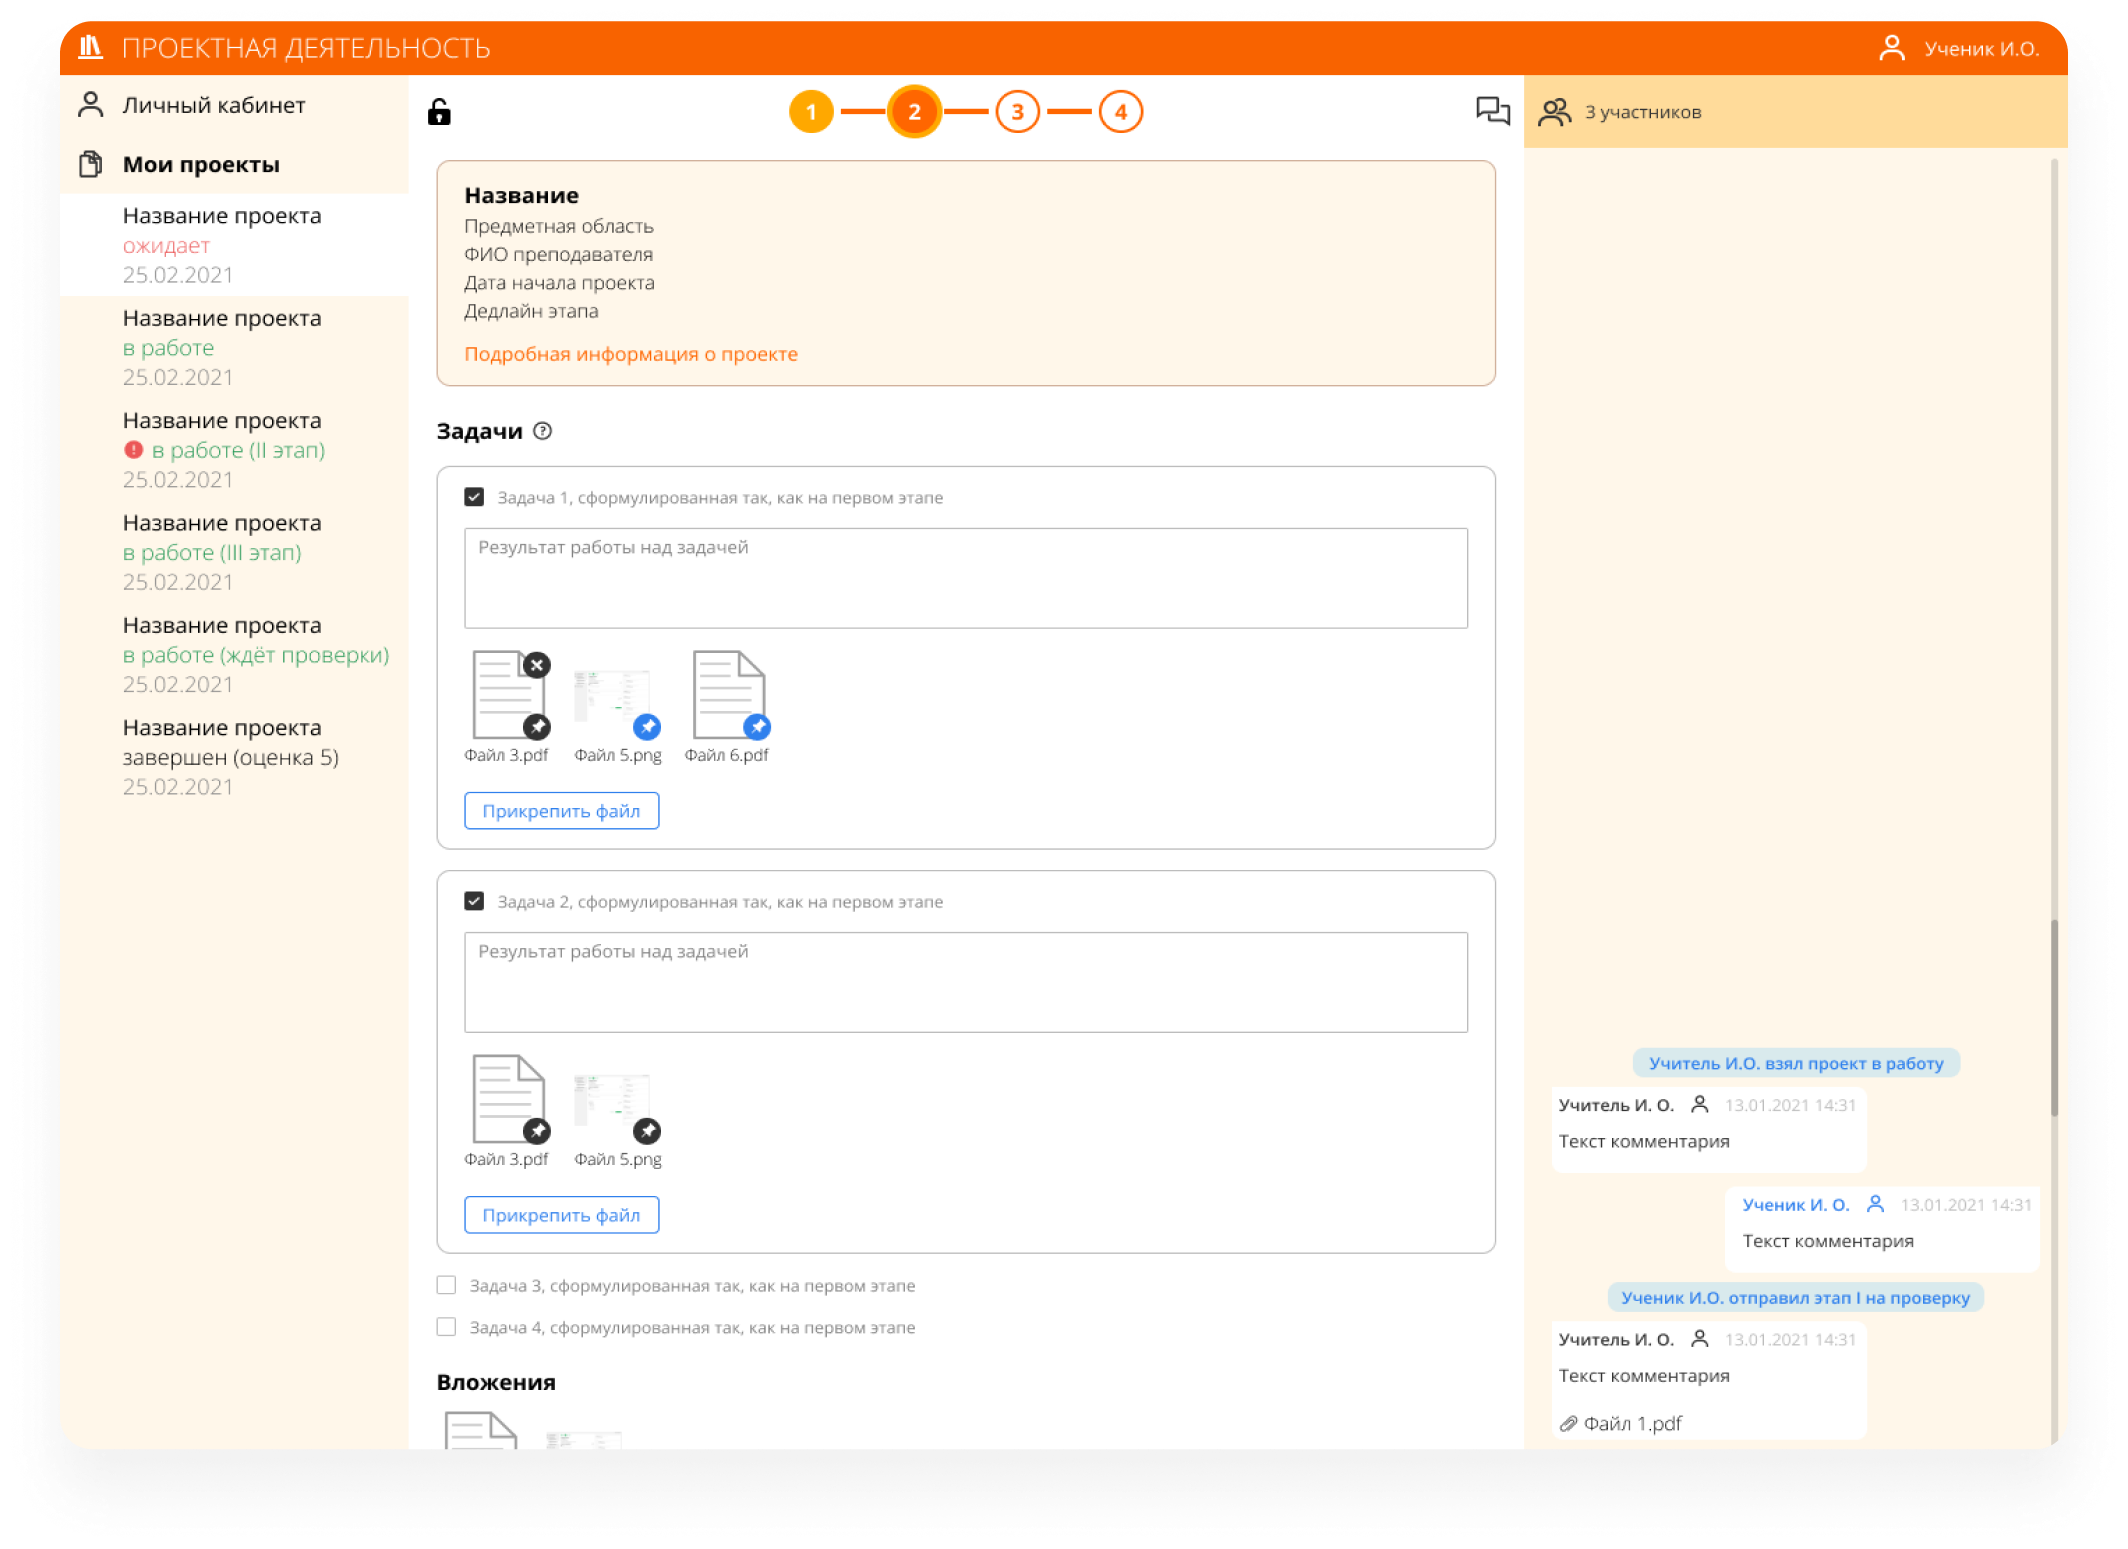Check the Задача 3 checkbox
This screenshot has width=2128, height=1549.
[446, 1285]
